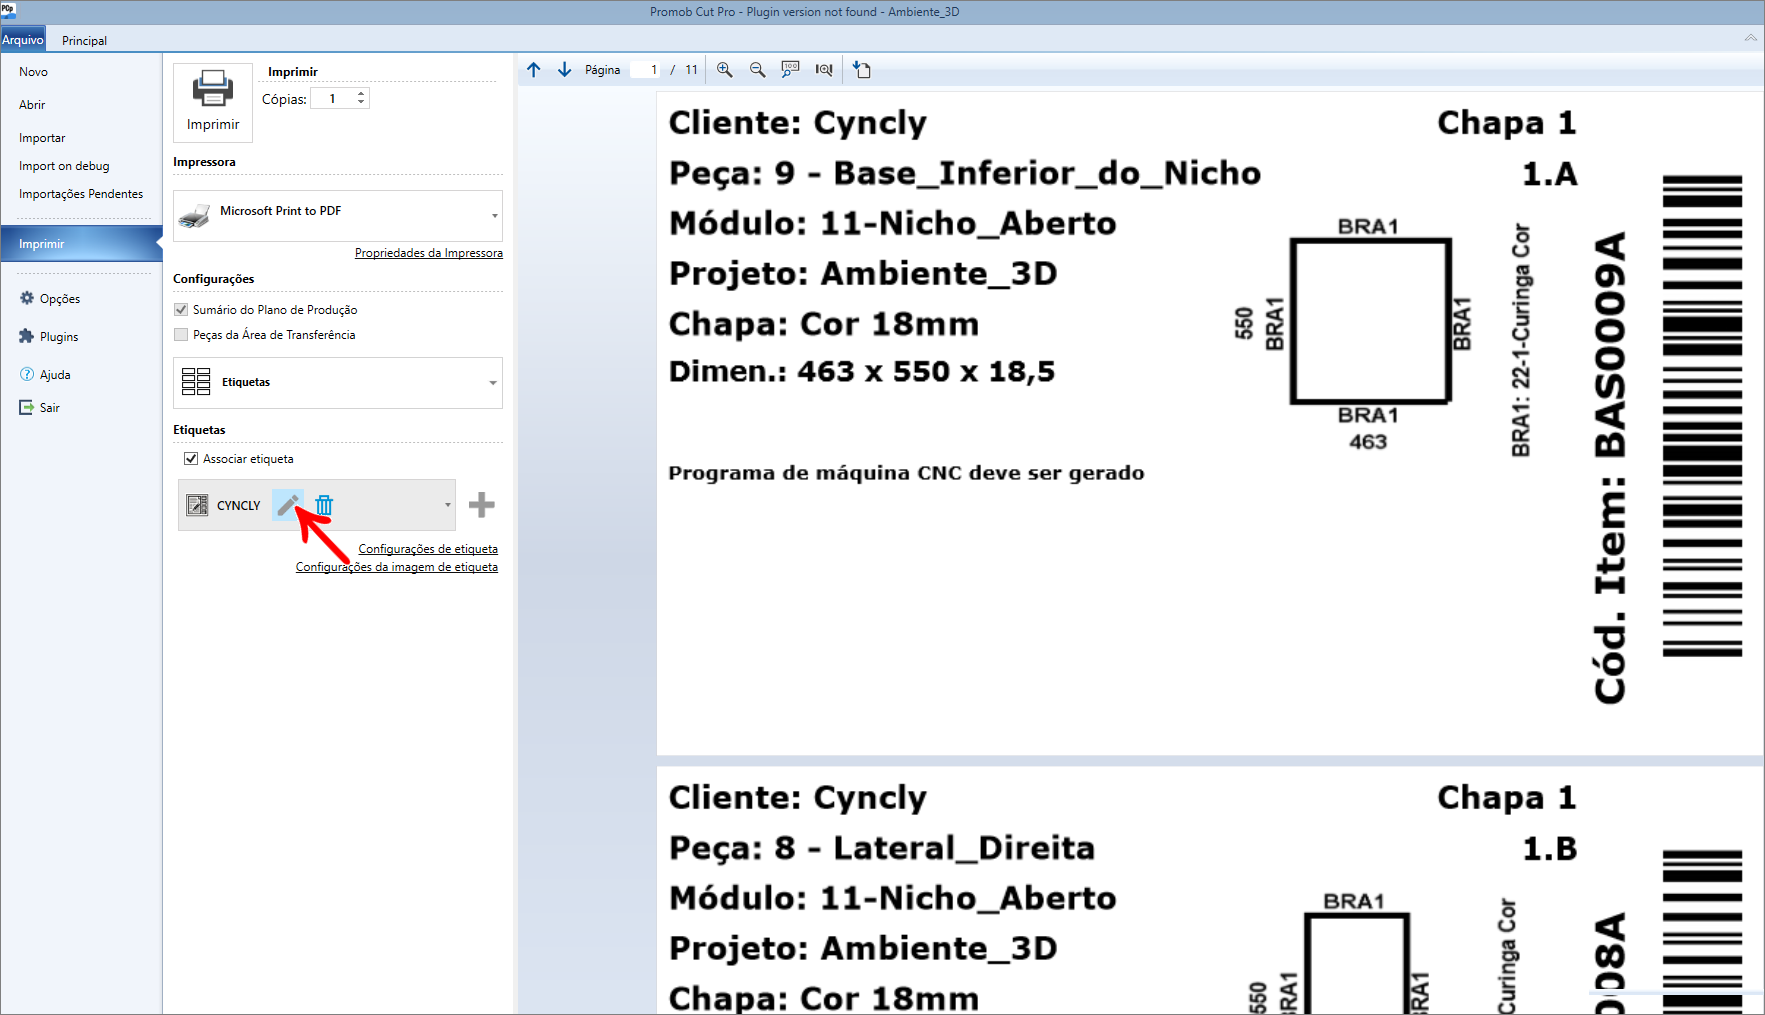Image resolution: width=1765 pixels, height=1015 pixels.
Task: Click the export page icon in preview toolbar
Action: click(862, 70)
